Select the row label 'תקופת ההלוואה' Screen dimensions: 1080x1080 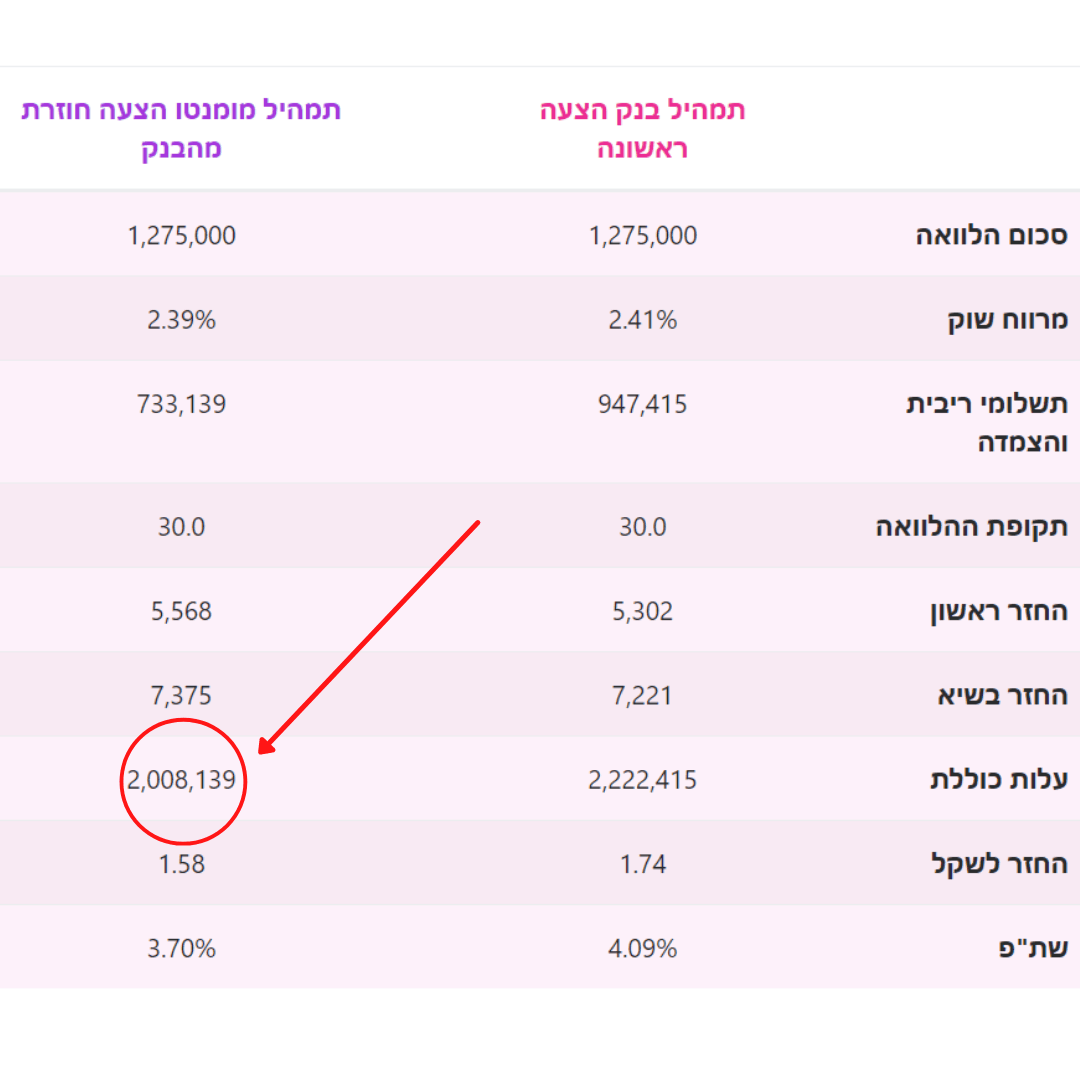click(971, 527)
